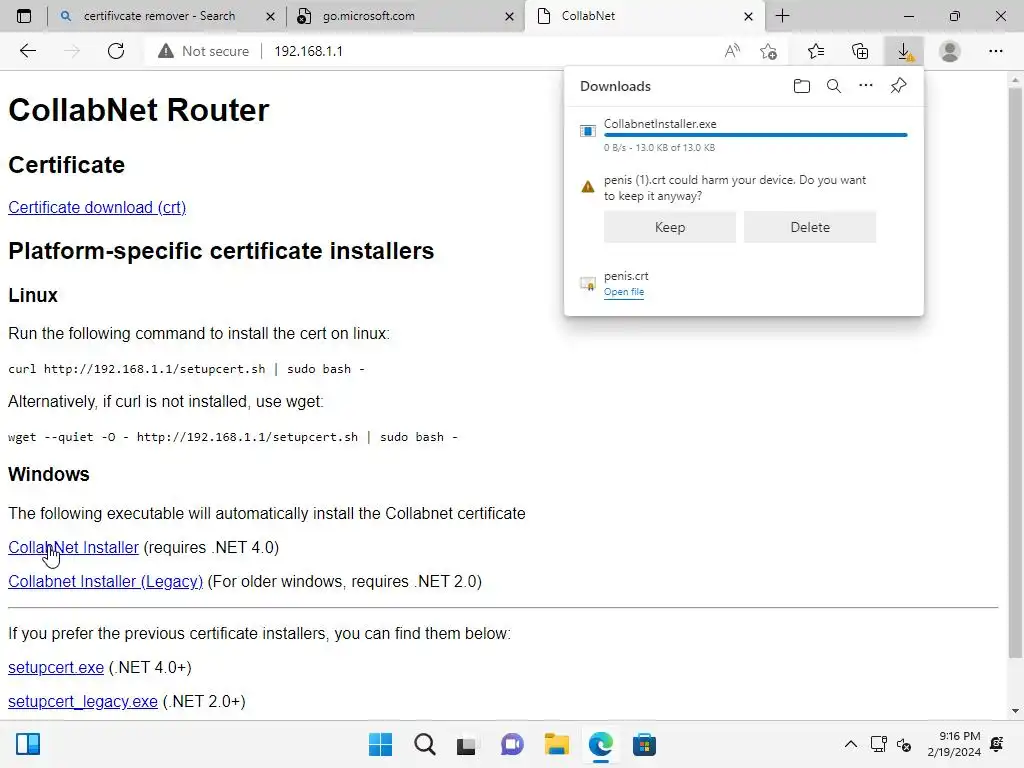Click the page vertical scrollbar thumb
Image resolution: width=1024 pixels, height=768 pixels.
coord(1015,372)
